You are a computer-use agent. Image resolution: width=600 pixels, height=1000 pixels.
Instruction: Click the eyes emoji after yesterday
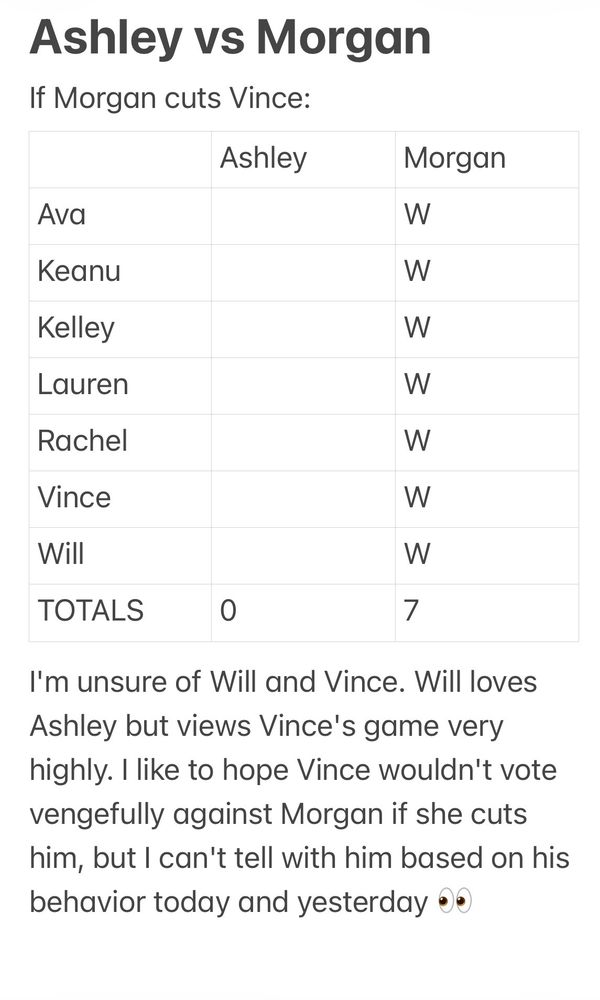coord(455,902)
